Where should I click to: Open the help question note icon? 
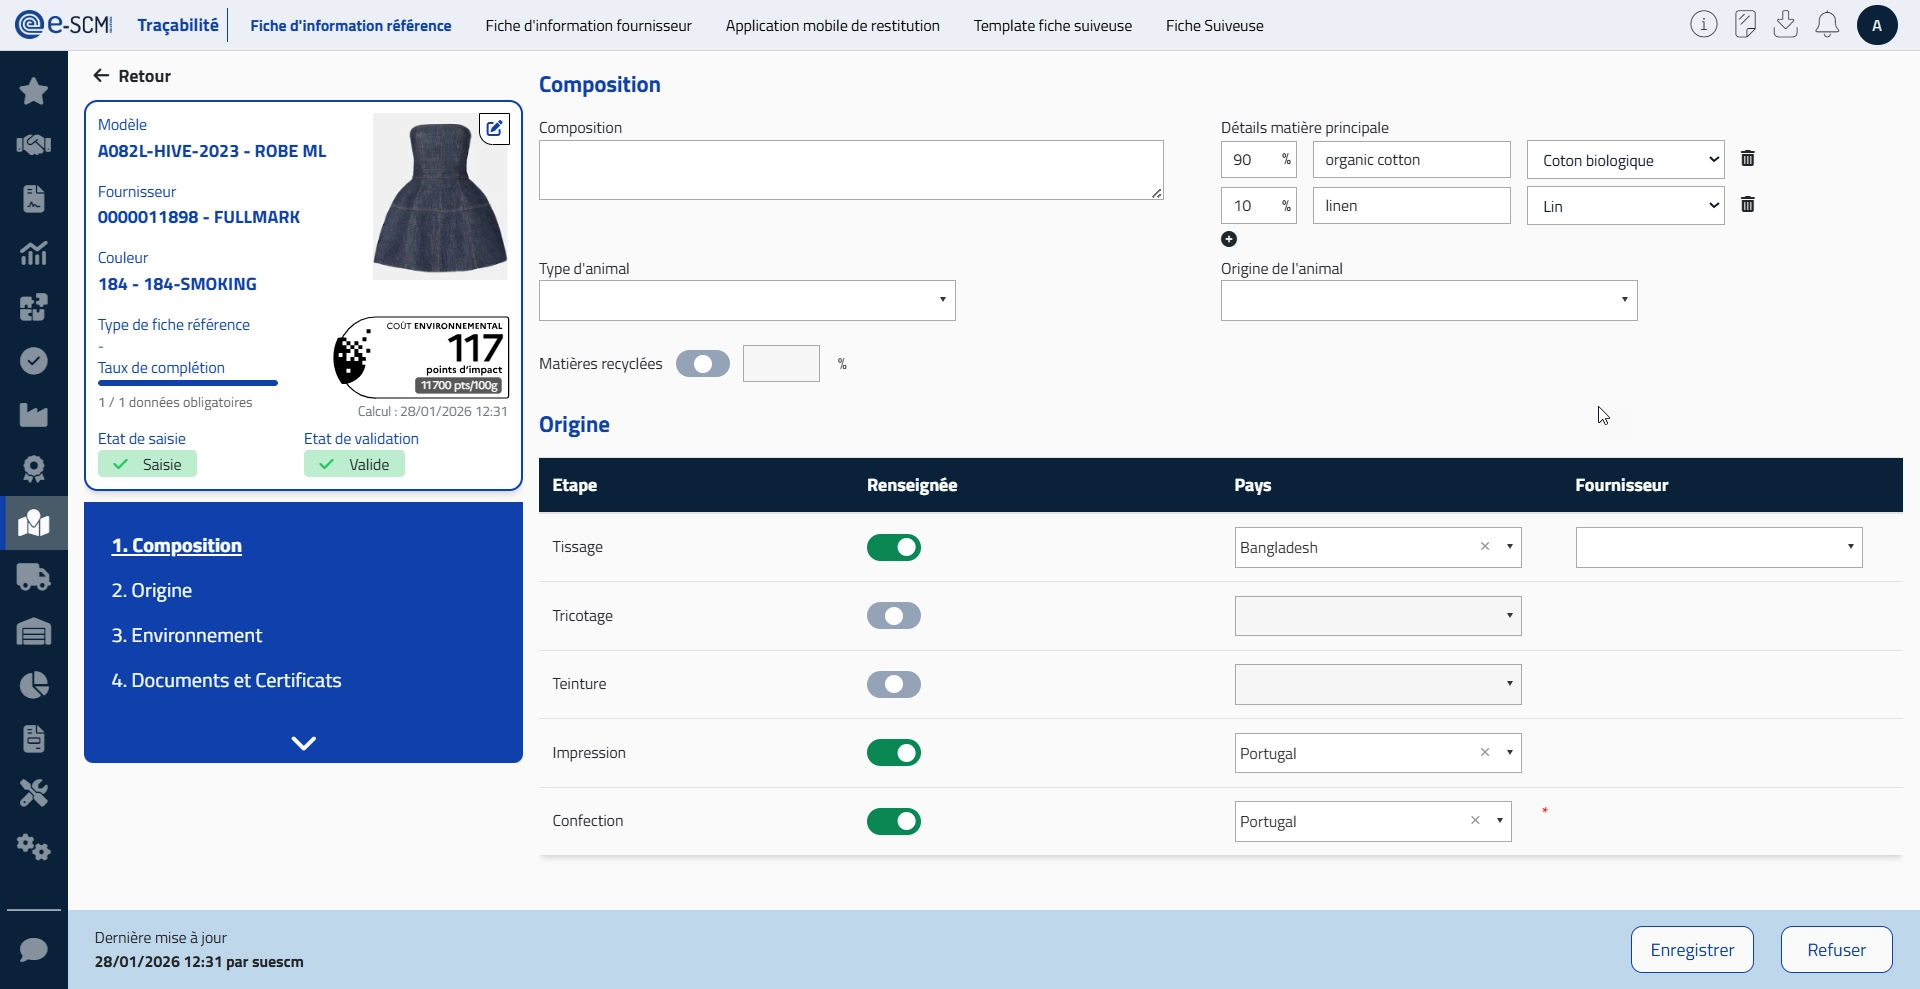click(1745, 25)
